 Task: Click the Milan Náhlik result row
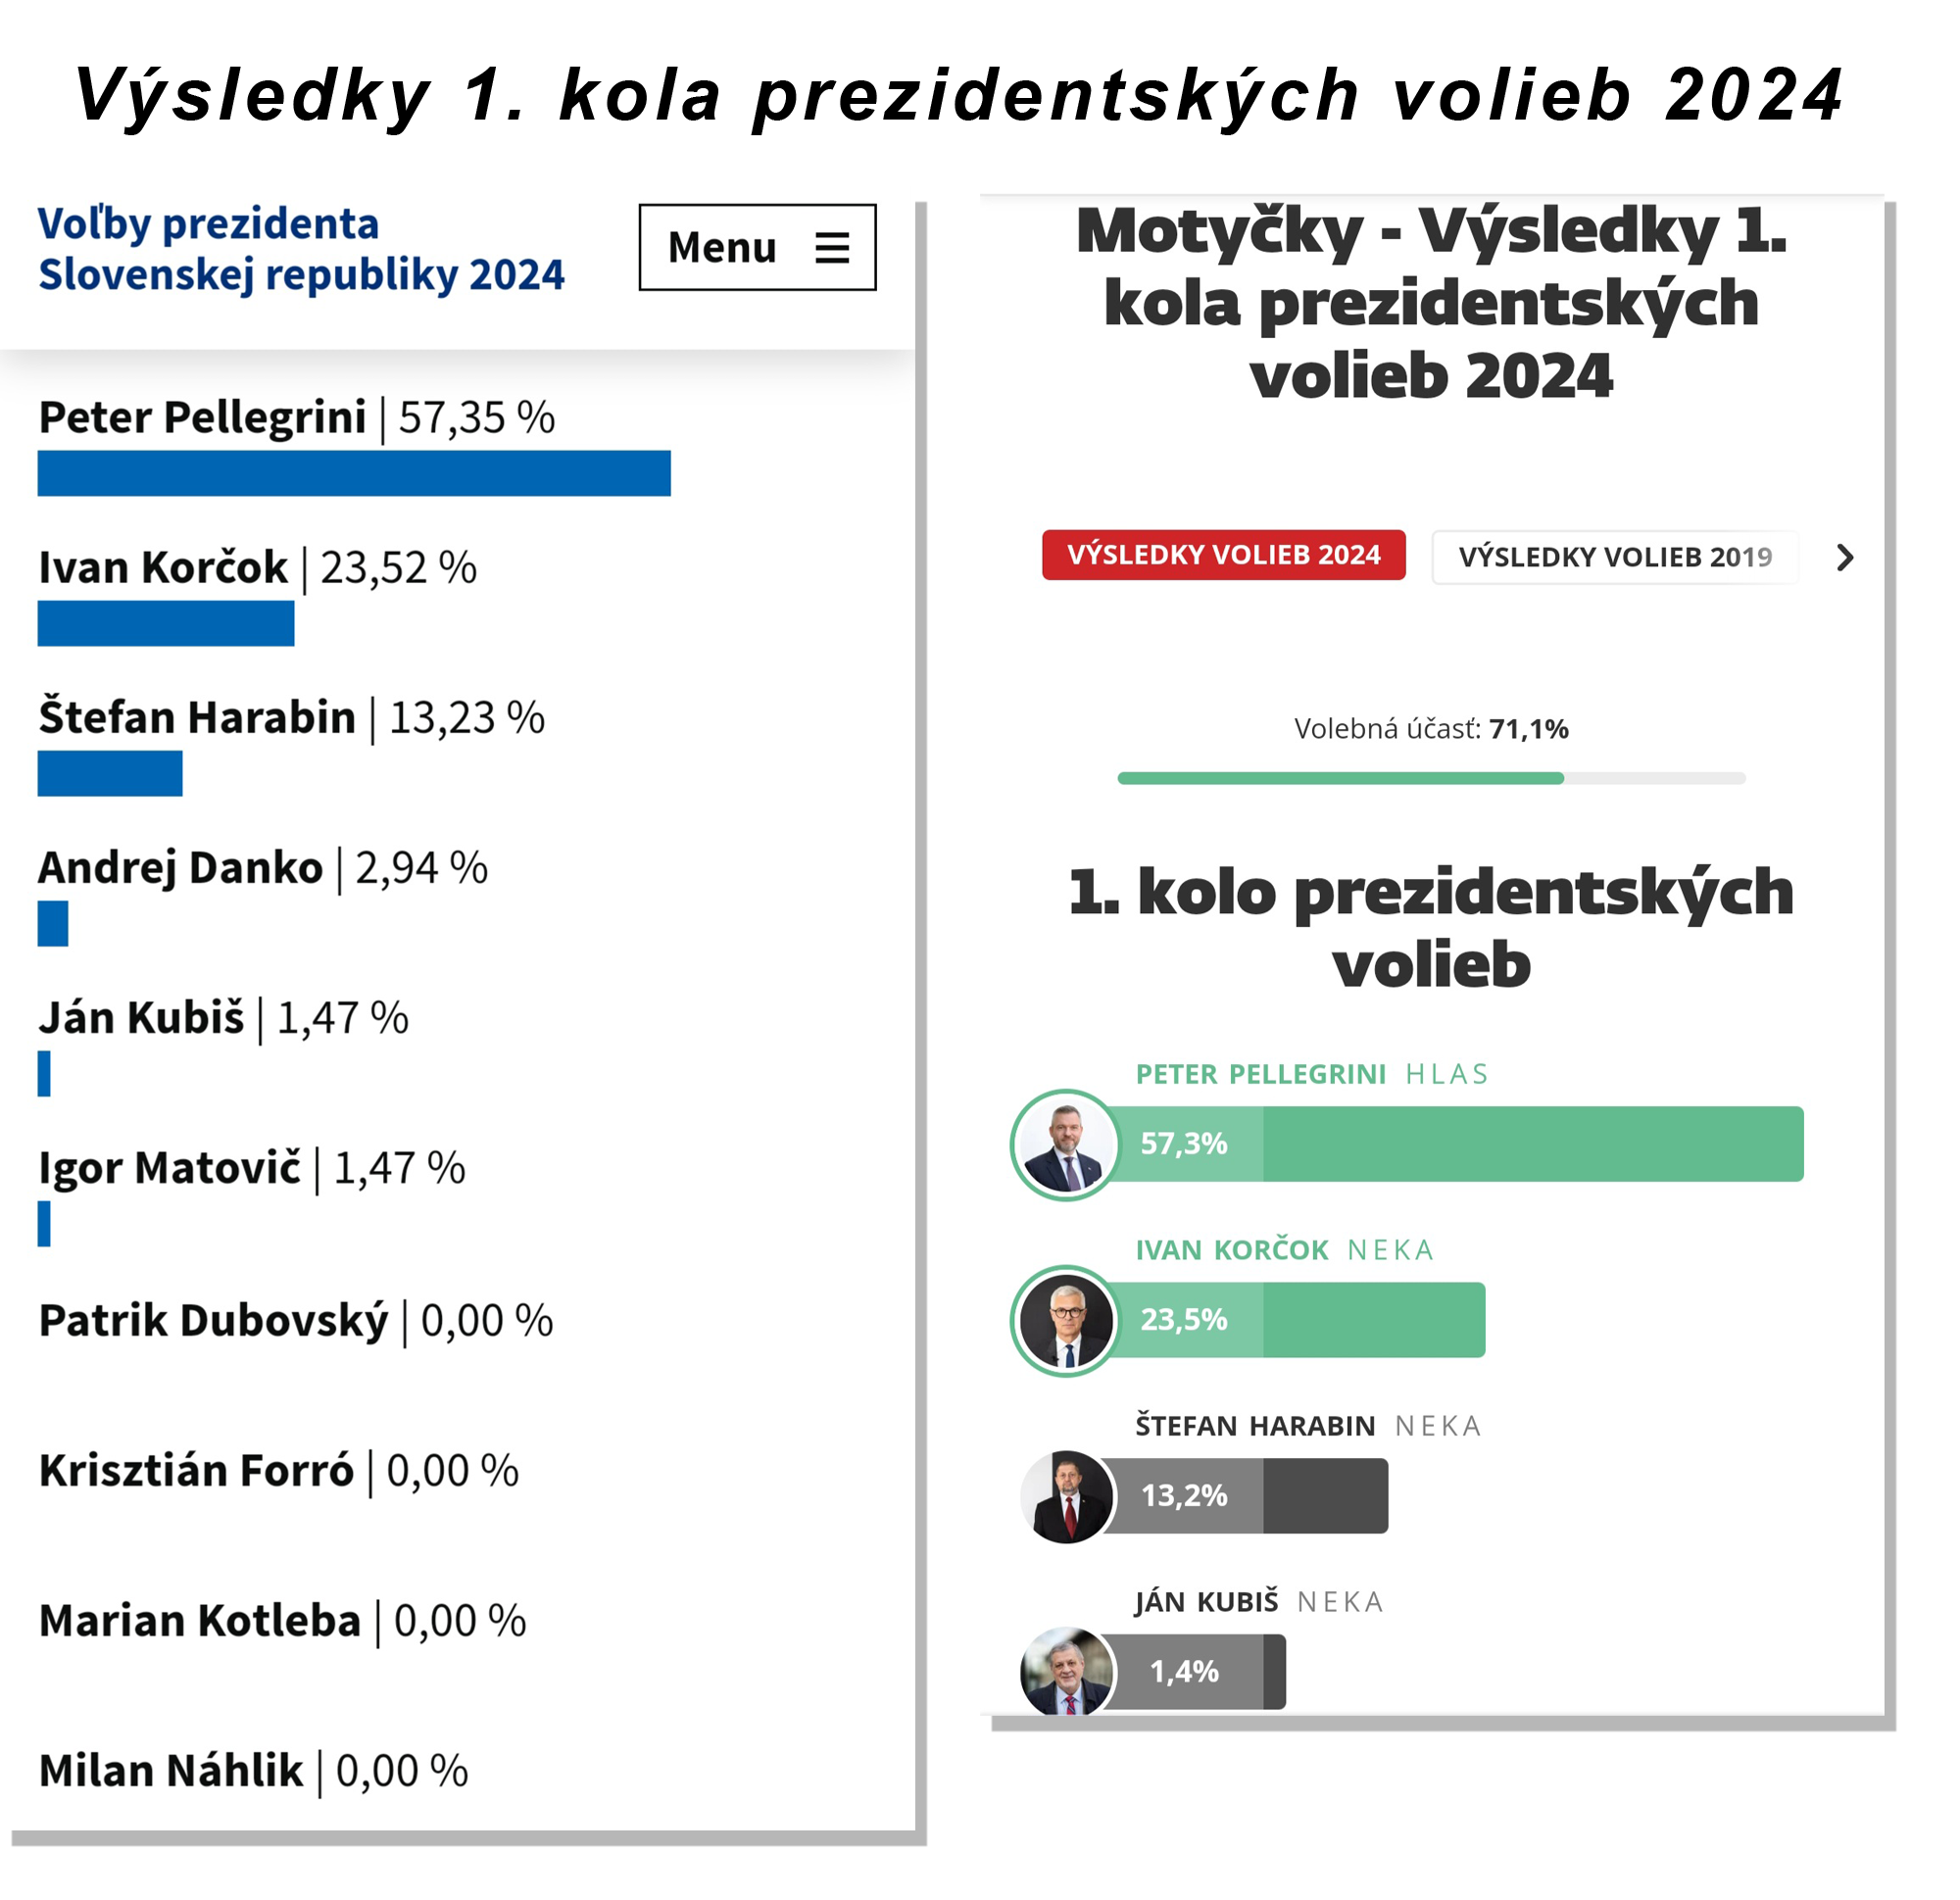click(253, 1771)
